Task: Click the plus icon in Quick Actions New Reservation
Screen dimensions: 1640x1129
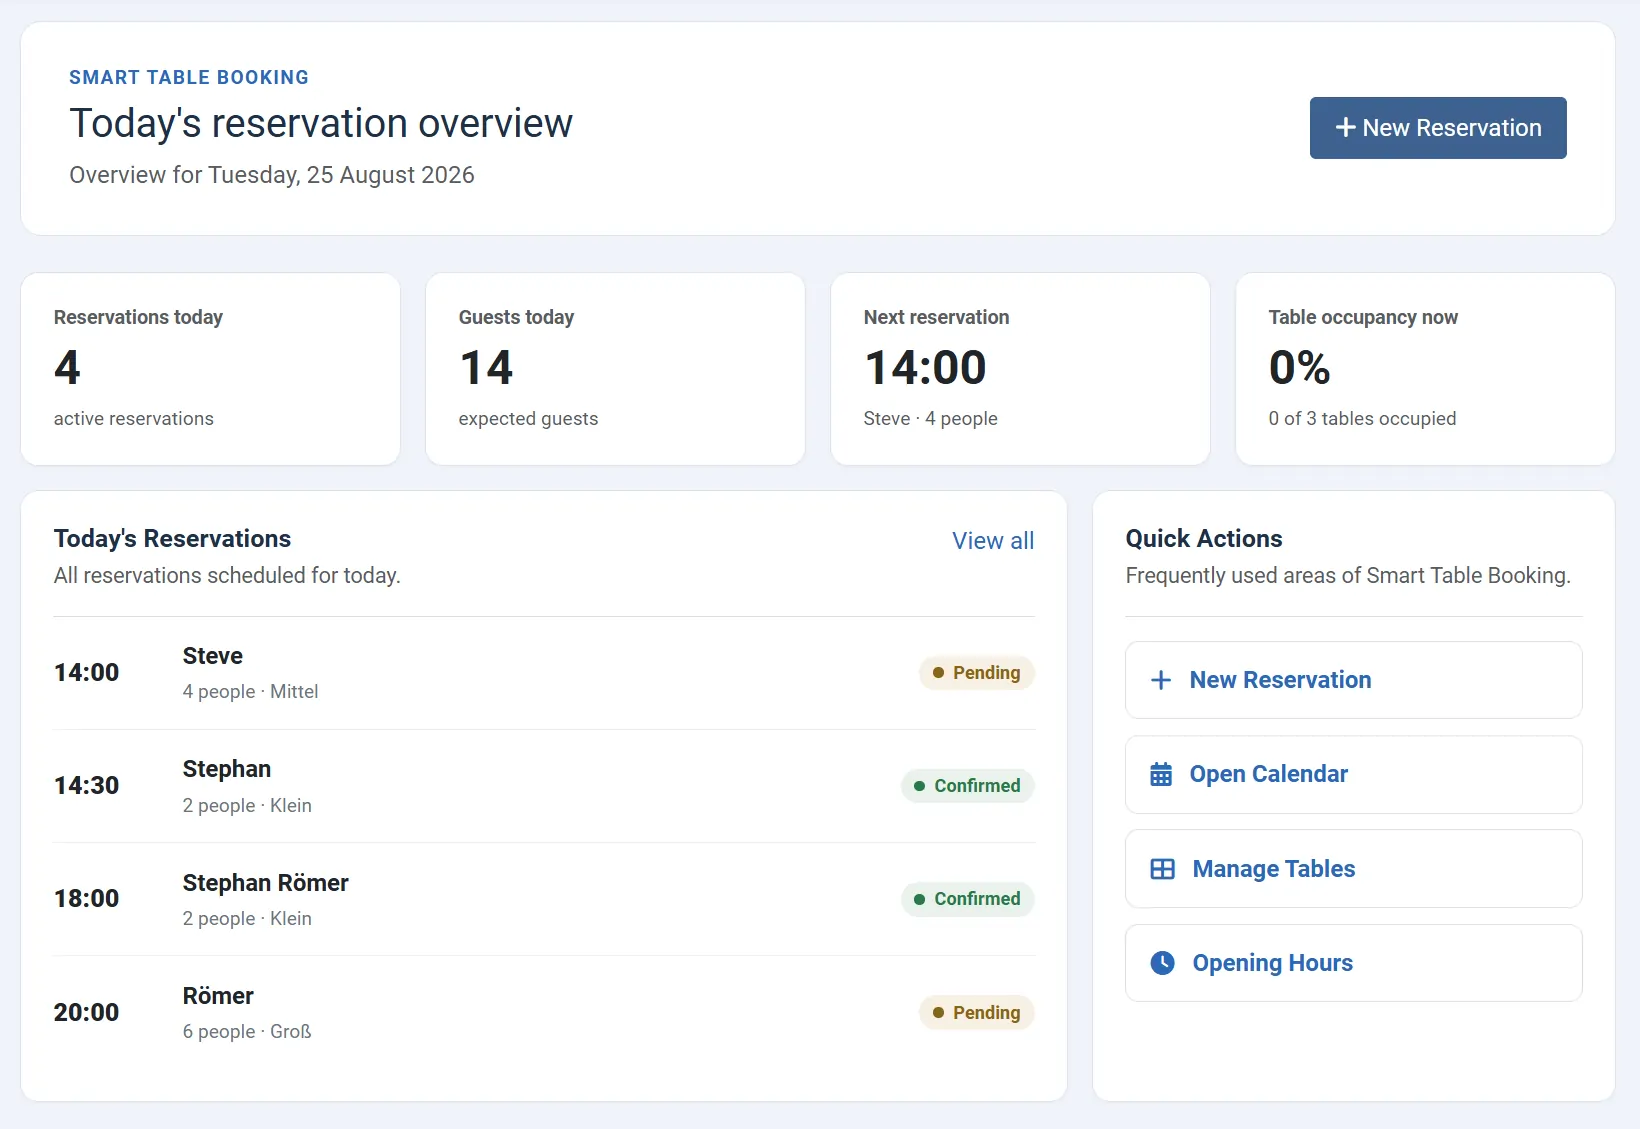Action: pyautogui.click(x=1161, y=680)
